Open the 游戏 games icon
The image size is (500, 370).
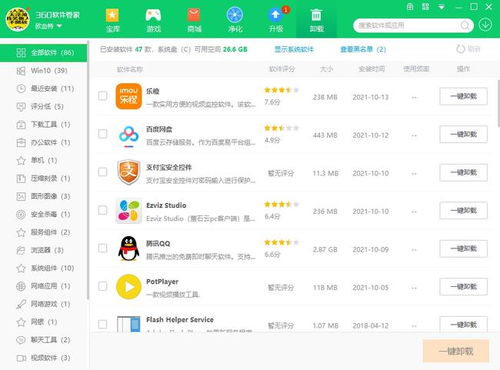point(153,15)
